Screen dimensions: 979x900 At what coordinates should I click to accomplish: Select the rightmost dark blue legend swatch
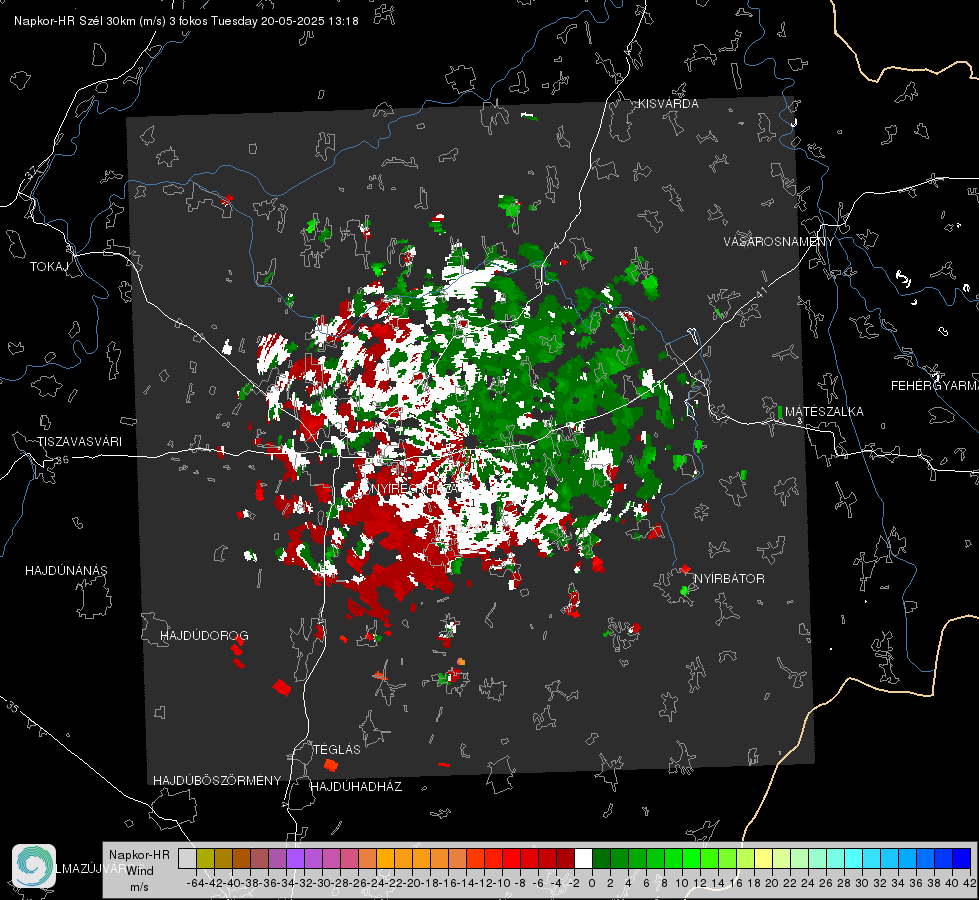[962, 858]
